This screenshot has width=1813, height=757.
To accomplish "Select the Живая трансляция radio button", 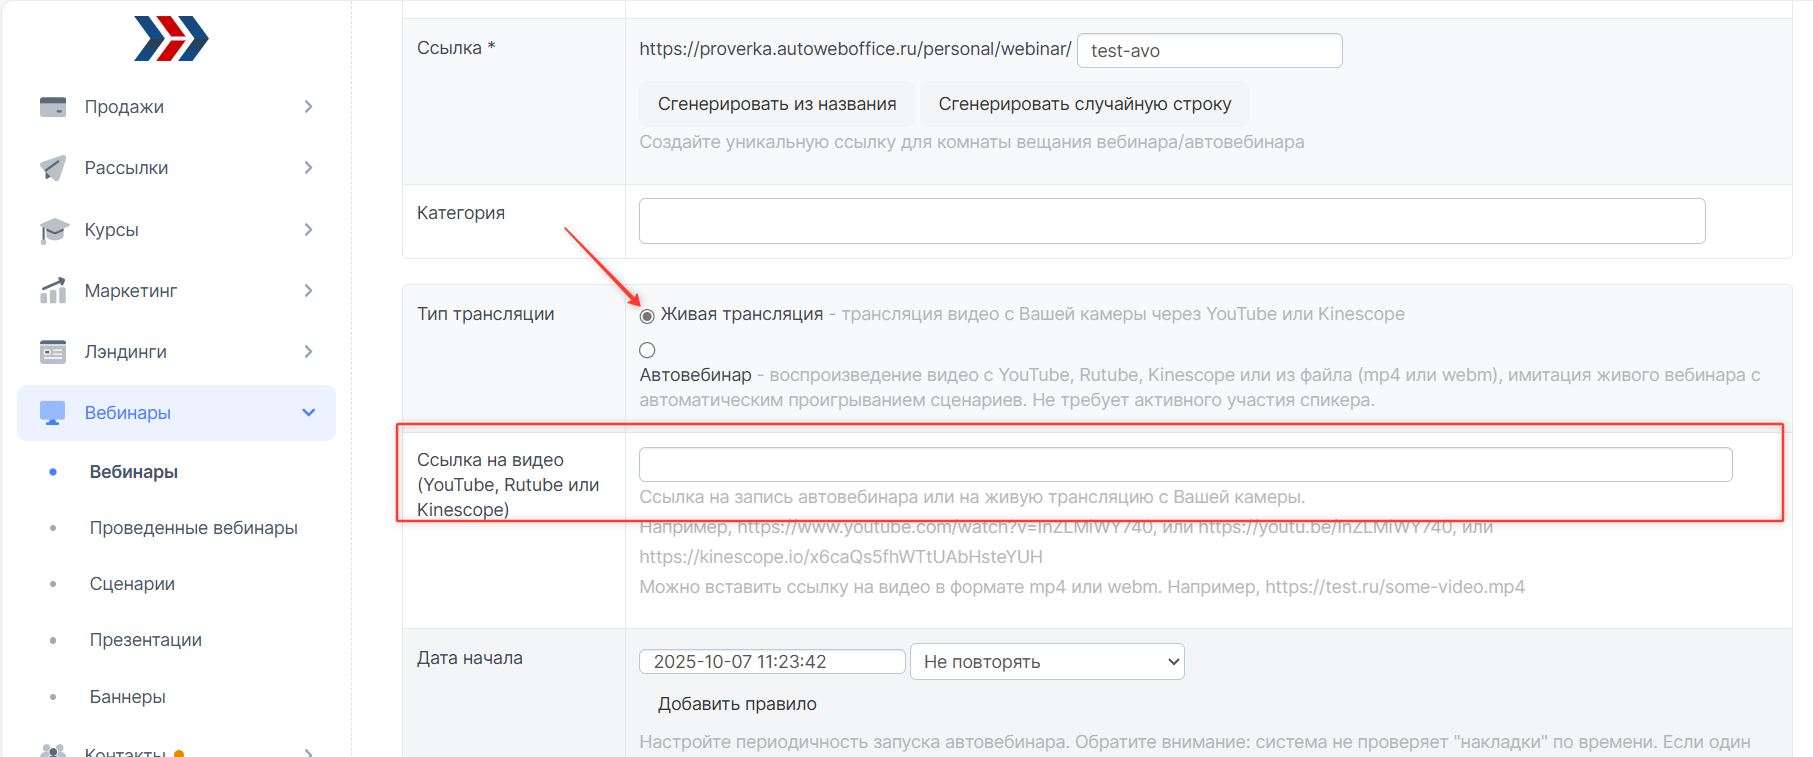I will (647, 316).
